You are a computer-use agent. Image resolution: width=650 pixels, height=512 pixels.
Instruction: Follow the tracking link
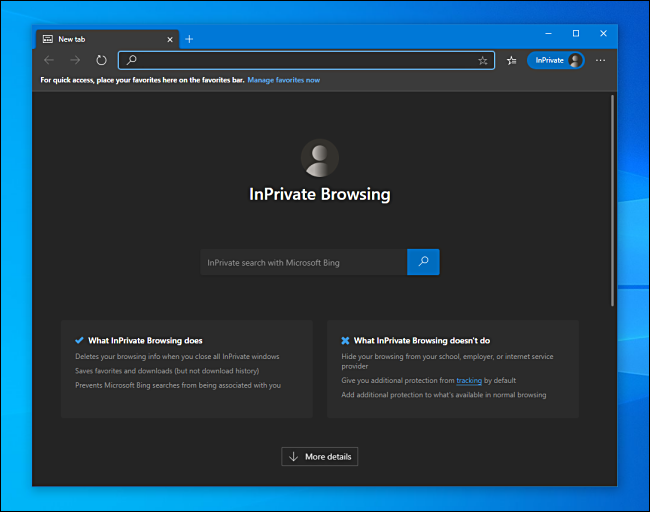coord(469,380)
